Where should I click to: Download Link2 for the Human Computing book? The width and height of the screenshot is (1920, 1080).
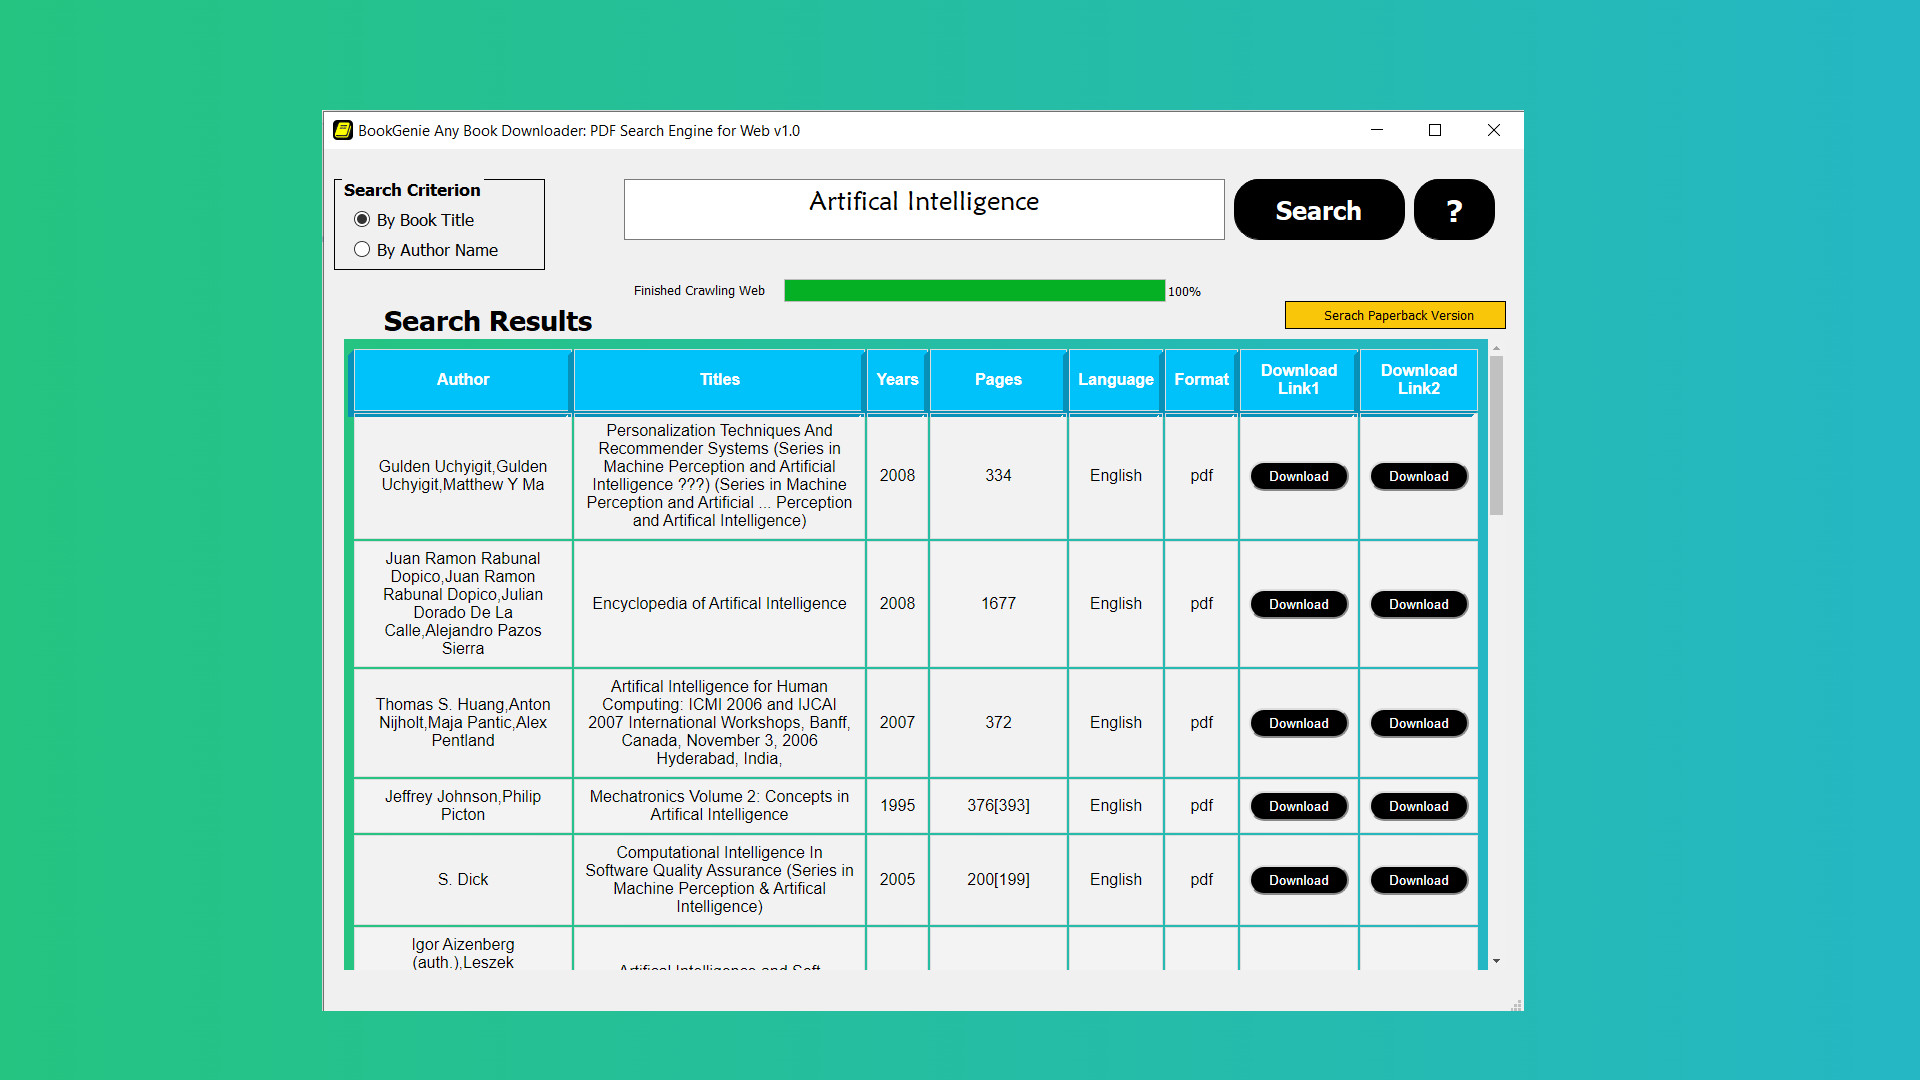click(x=1419, y=724)
